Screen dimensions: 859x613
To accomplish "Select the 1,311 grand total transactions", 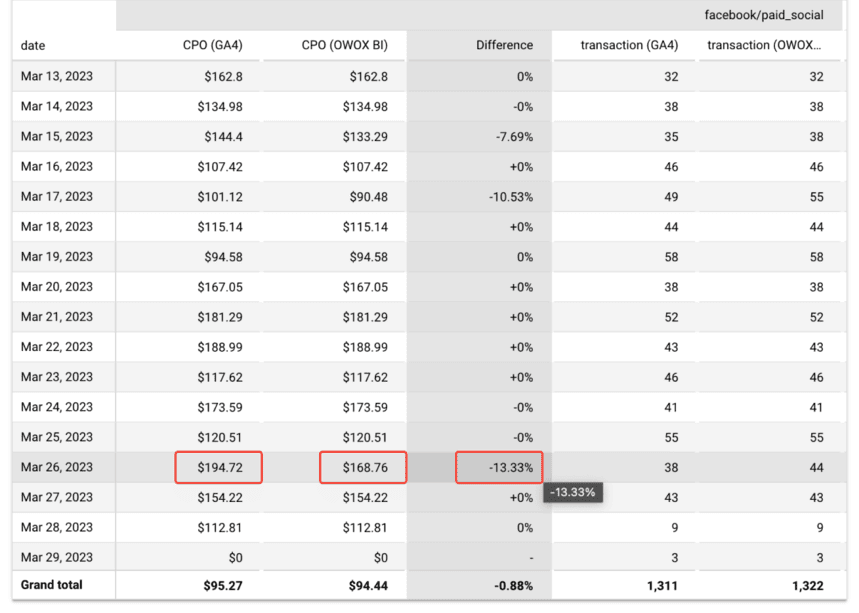I will click(662, 586).
